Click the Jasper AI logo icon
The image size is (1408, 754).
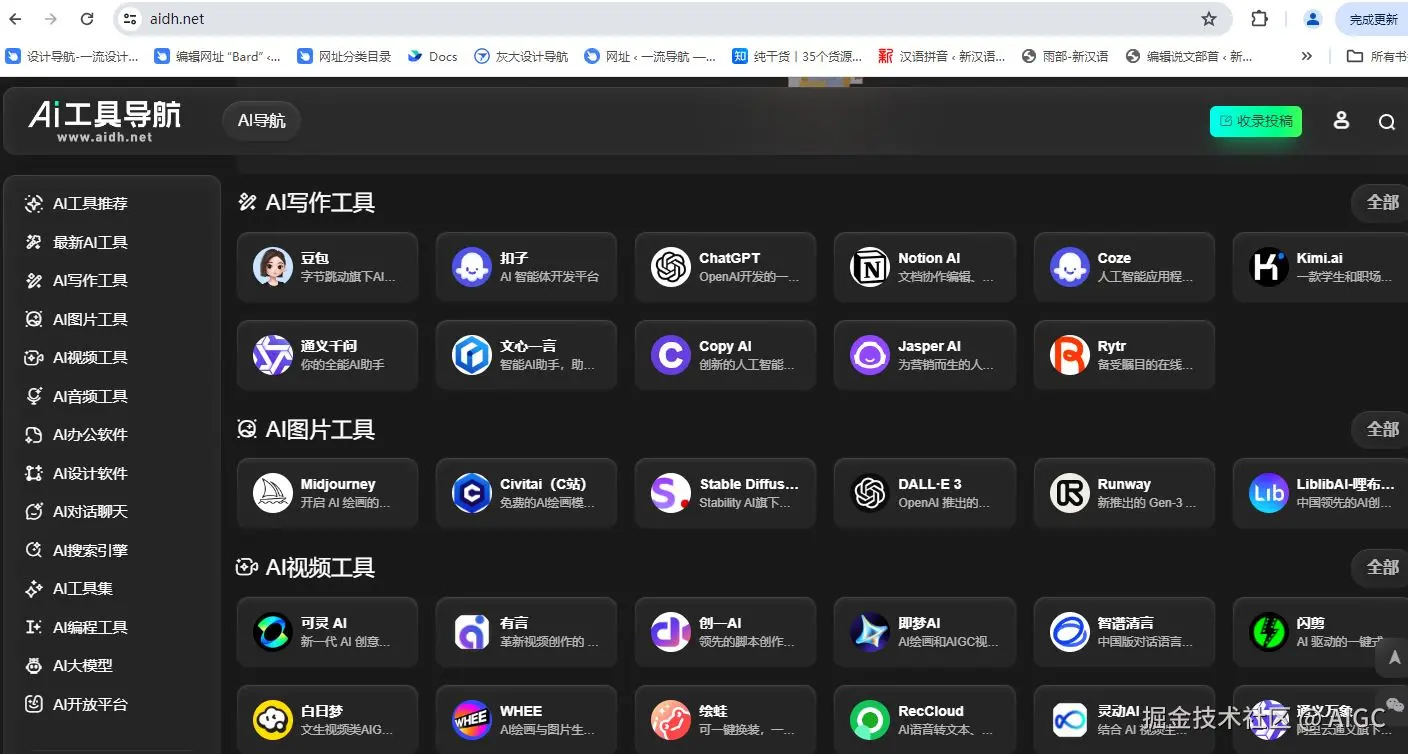(x=869, y=355)
